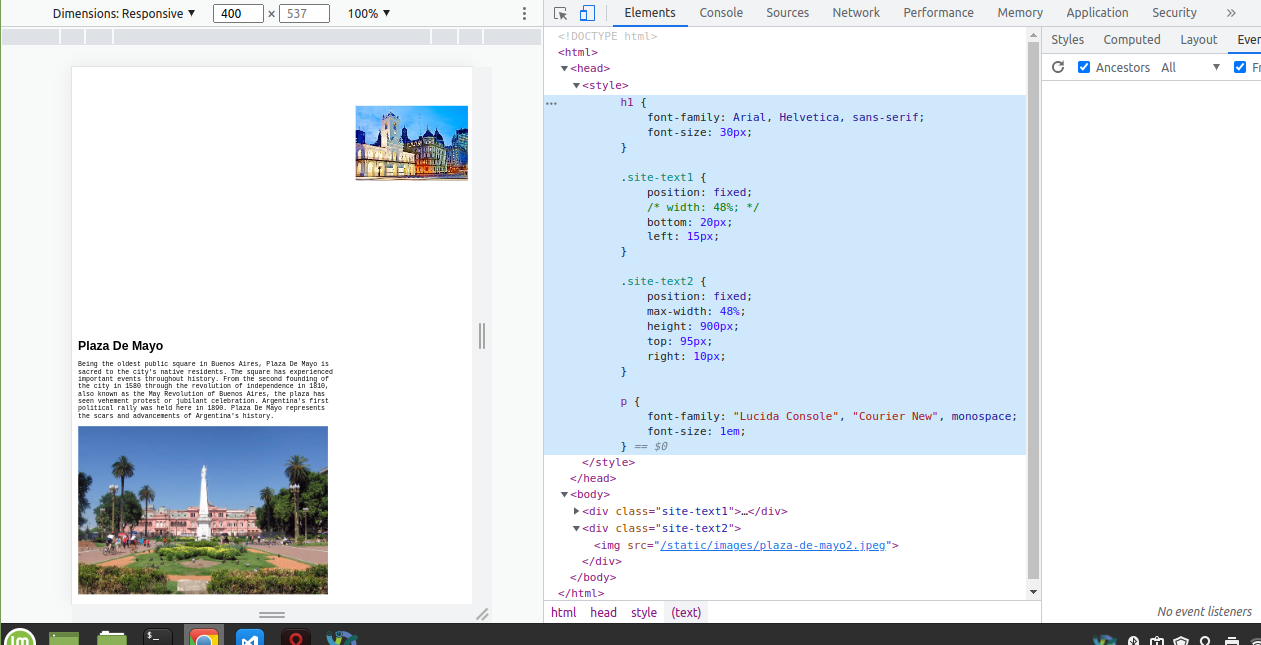Image resolution: width=1261 pixels, height=645 pixels.
Task: Grab the corner viewport resize handle
Action: coord(482,614)
